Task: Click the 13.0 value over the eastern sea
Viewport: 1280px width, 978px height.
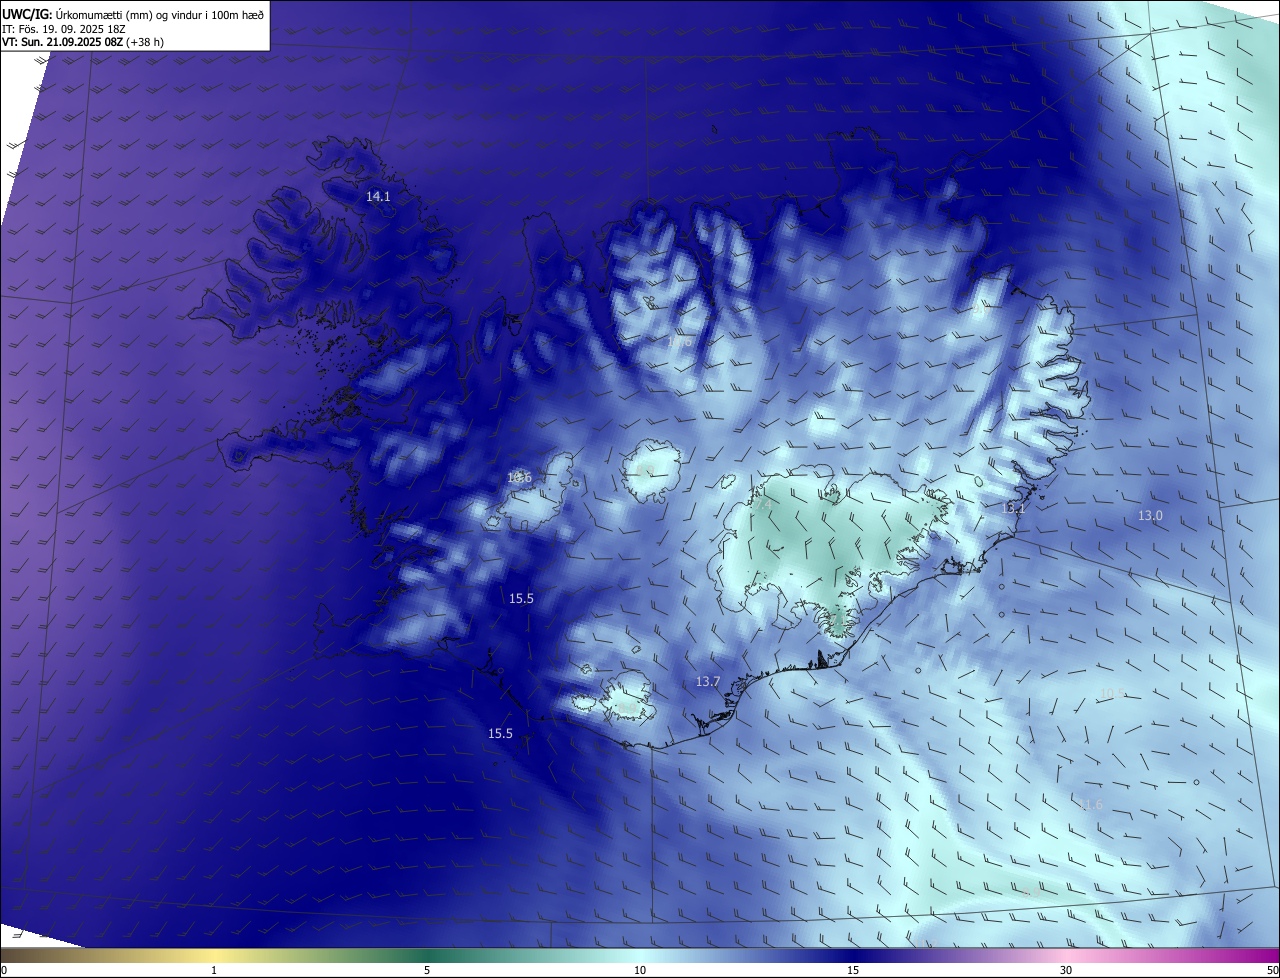Action: point(1151,516)
